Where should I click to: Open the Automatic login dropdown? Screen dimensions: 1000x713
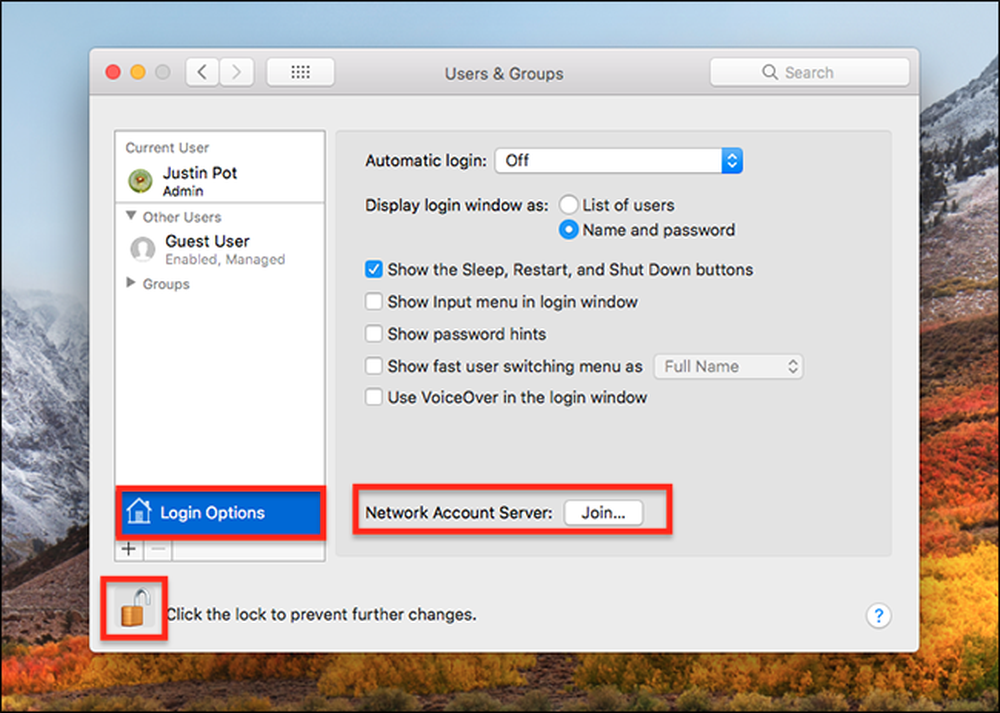pos(619,161)
